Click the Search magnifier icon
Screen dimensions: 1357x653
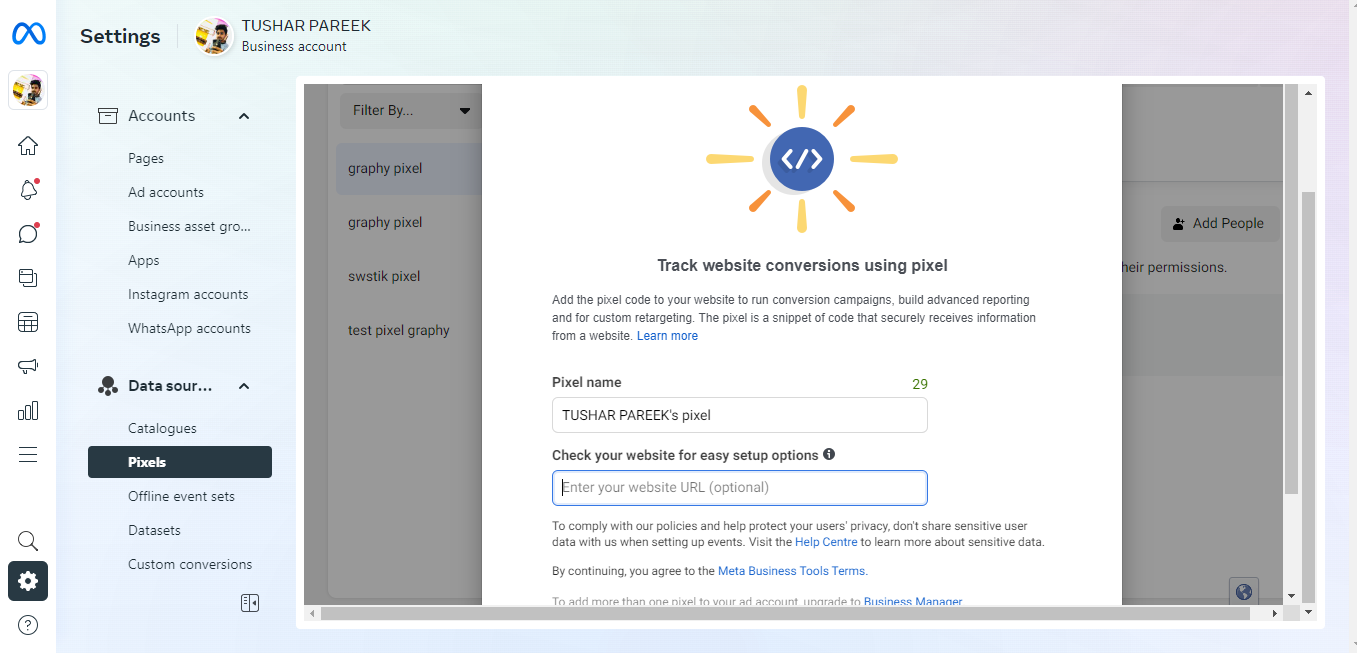[27, 540]
